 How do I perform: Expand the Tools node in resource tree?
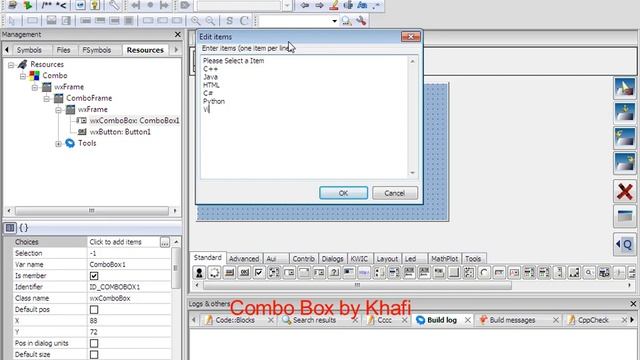click(x=58, y=144)
